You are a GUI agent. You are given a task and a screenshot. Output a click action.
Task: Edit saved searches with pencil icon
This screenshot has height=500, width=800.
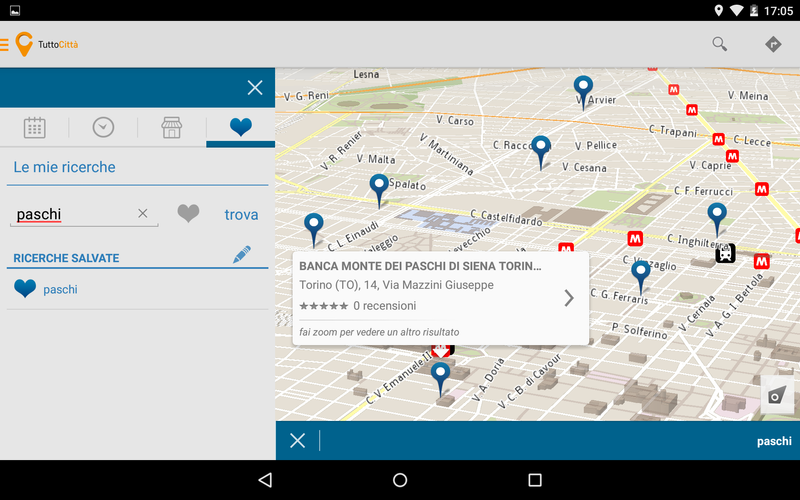[x=241, y=254]
